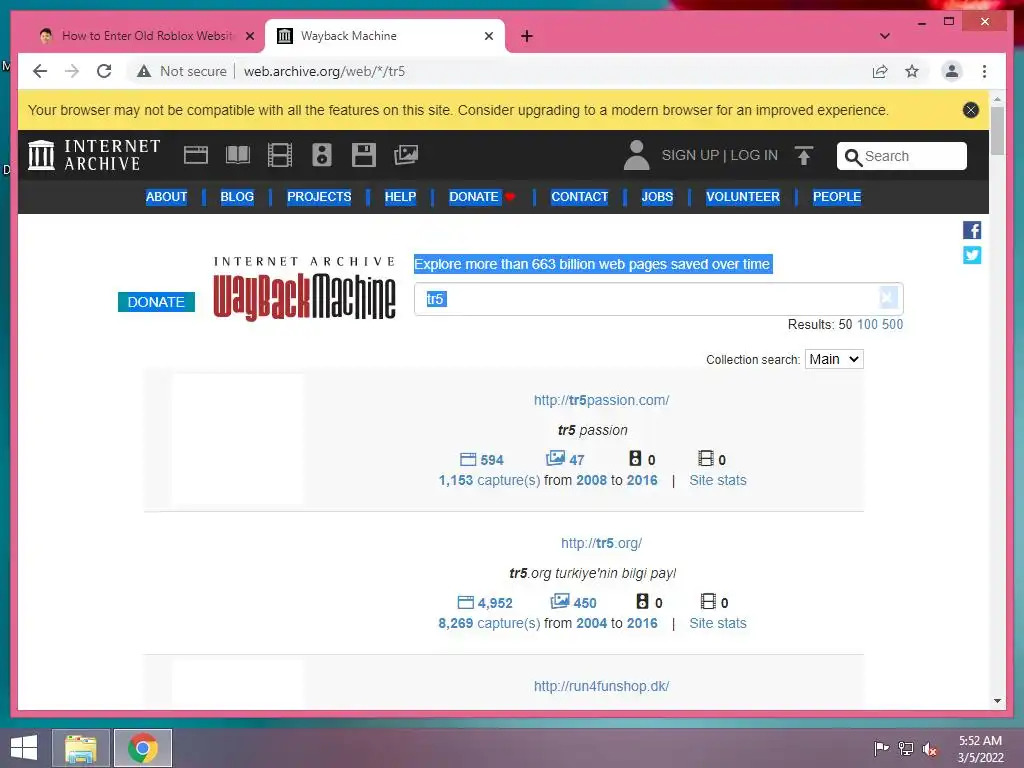
Task: Open Chrome tab search chevron
Action: click(x=884, y=36)
